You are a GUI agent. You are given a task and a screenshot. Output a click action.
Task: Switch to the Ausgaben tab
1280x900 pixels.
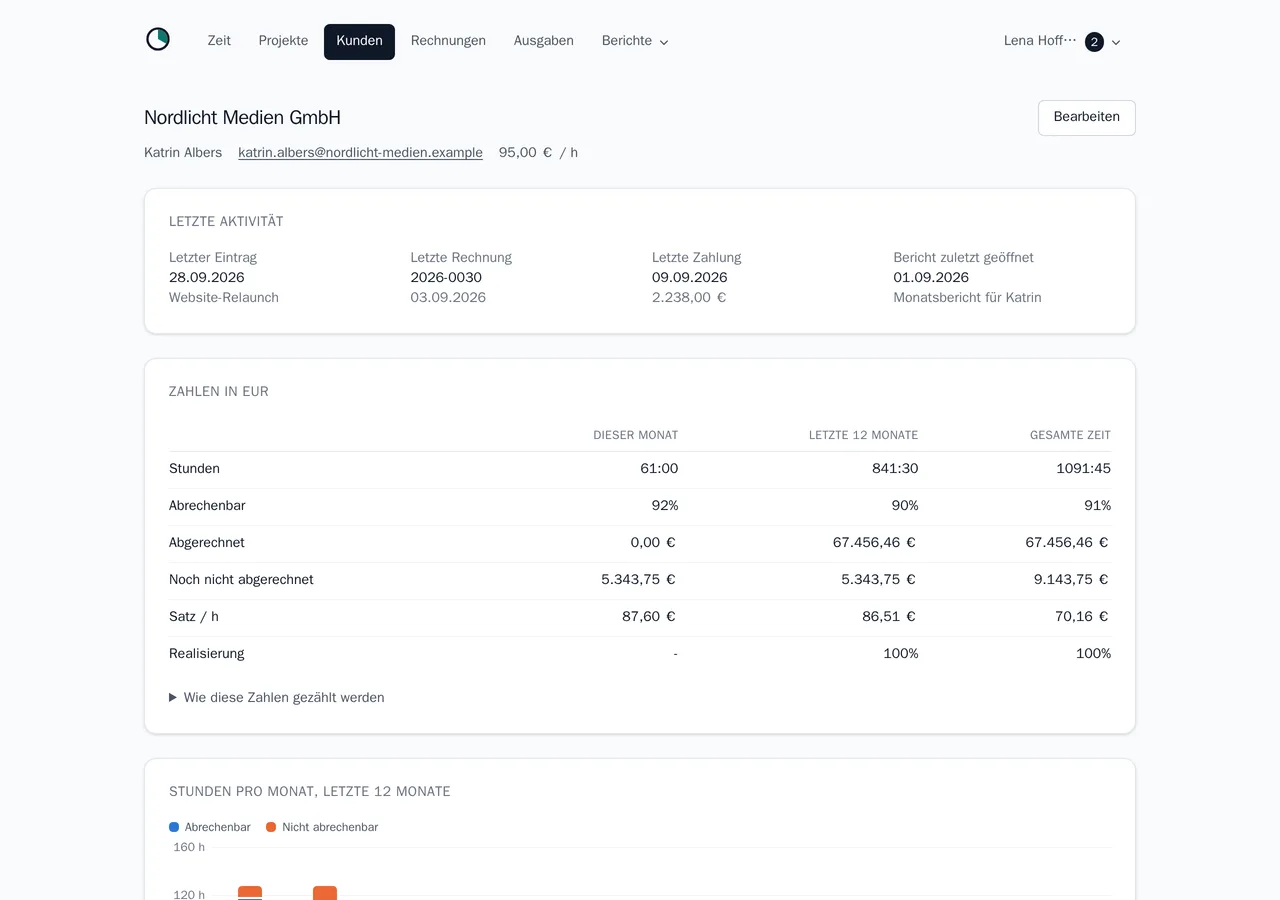point(543,41)
